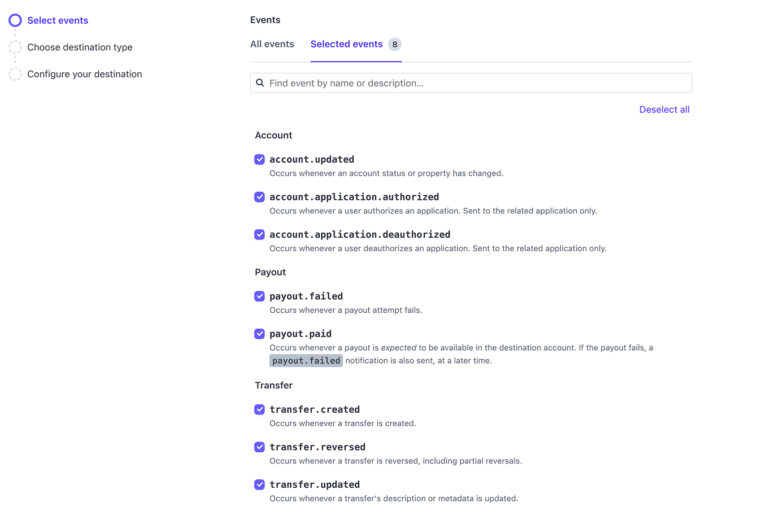Click the search magnifier icon
The image size is (767, 520).
tap(260, 83)
